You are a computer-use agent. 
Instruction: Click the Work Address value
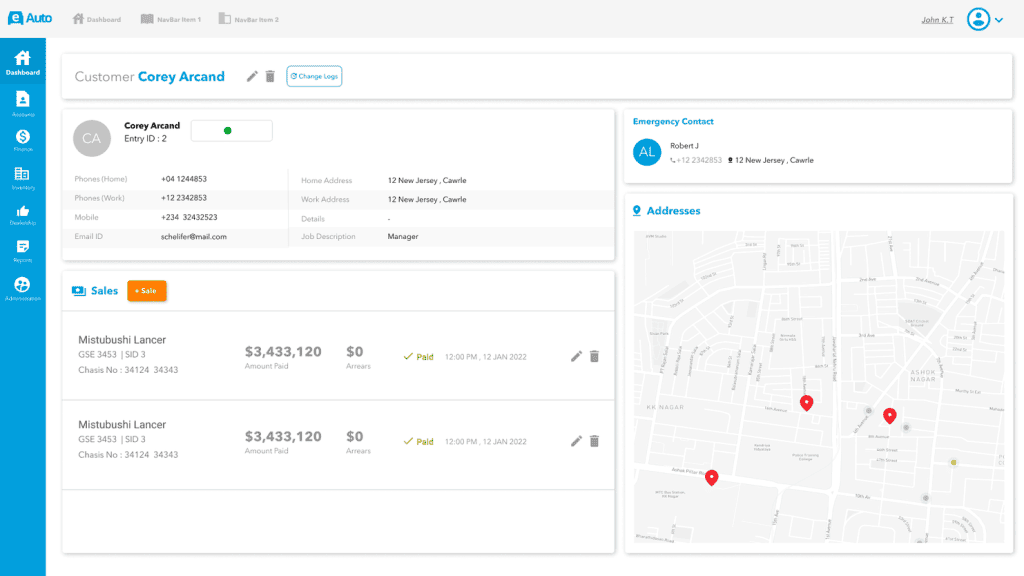(x=427, y=199)
